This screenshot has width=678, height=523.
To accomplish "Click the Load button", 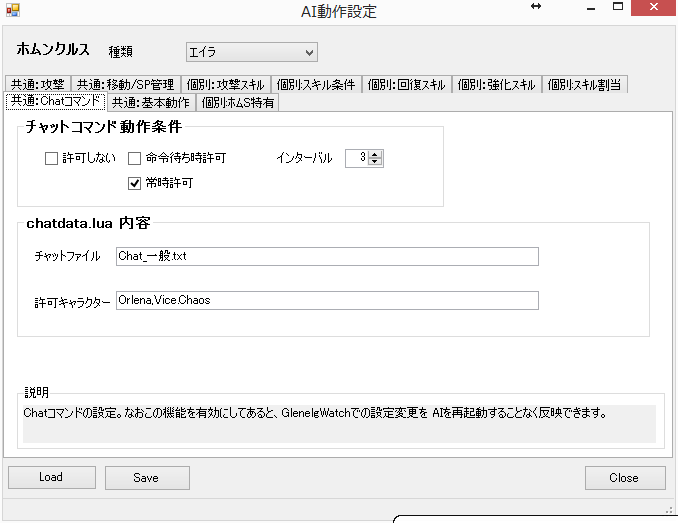I will [x=52, y=478].
